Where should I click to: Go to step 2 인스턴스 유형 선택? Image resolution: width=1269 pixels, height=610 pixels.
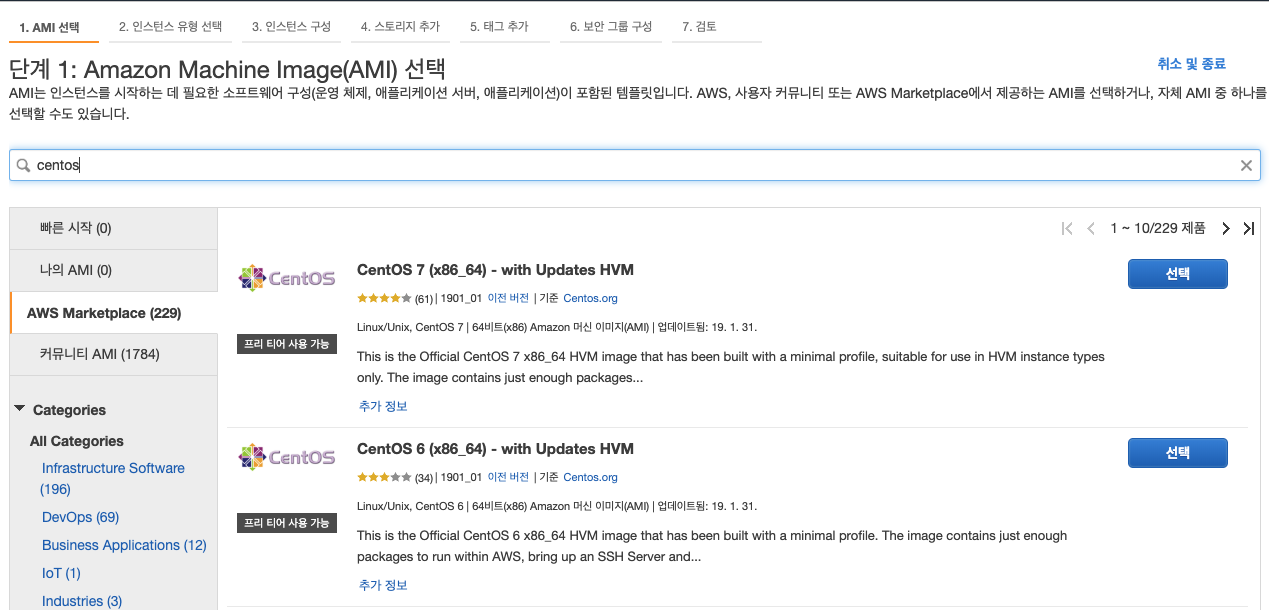pyautogui.click(x=170, y=27)
